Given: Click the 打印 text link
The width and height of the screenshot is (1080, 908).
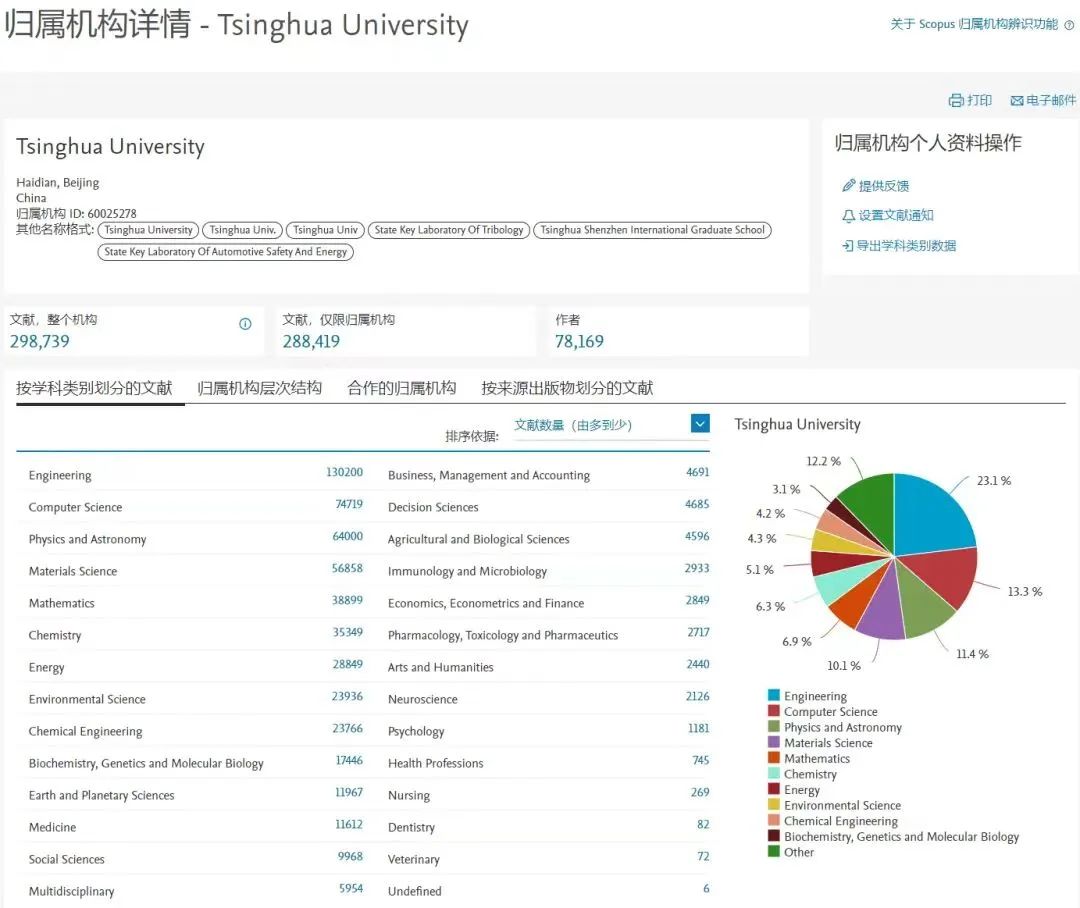Looking at the screenshot, I should pos(979,101).
